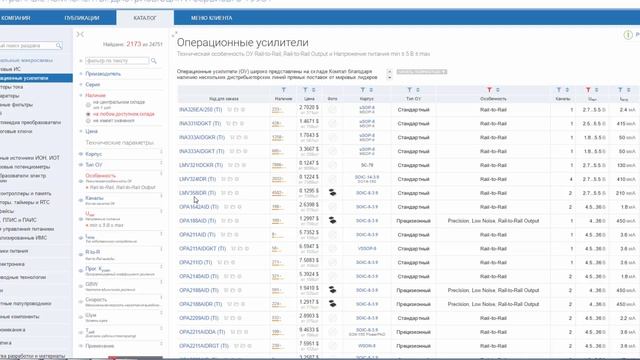The image size is (640, 360).
Task: Click the first small icon after INA326EA/250 (TI)
Action: coord(229,110)
